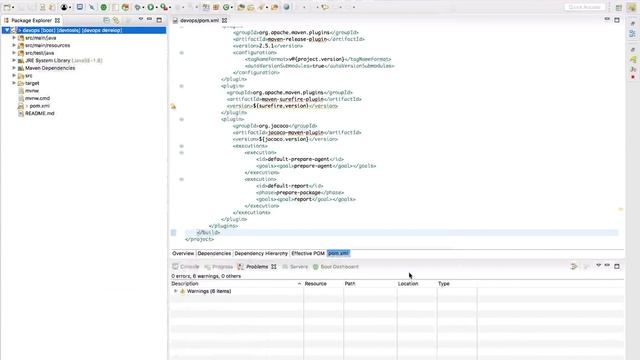Image resolution: width=640 pixels, height=360 pixels.
Task: Select the pom.xml source tab
Action: click(338, 253)
